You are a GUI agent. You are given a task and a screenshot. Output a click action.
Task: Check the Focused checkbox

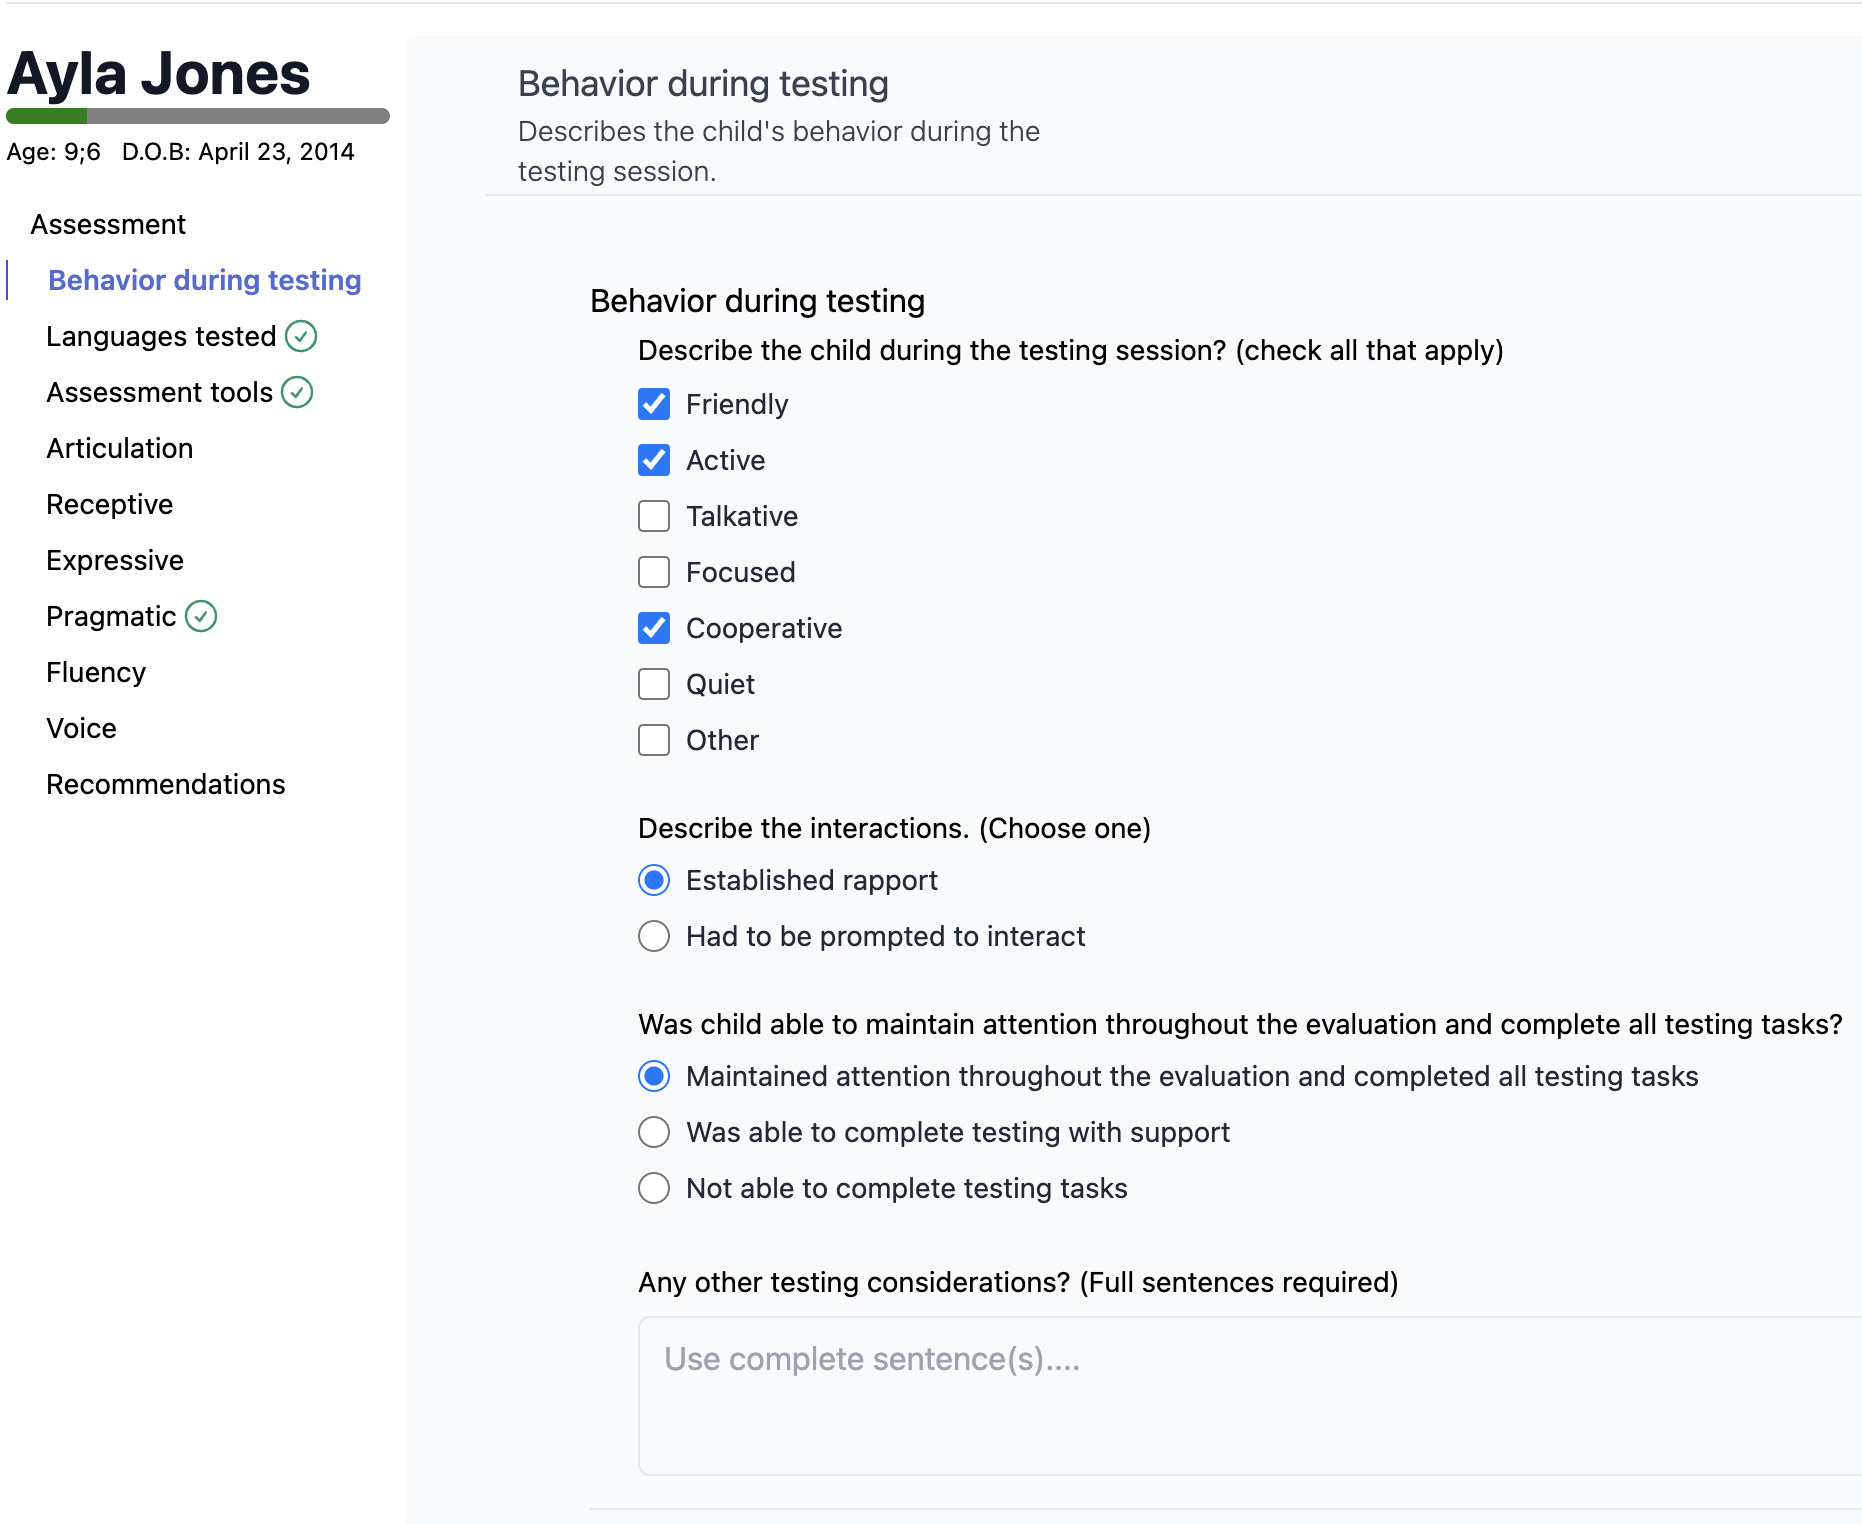tap(654, 573)
